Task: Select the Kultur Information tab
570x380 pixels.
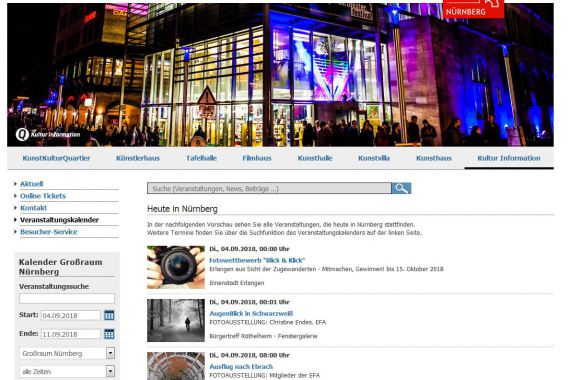Action: (x=509, y=158)
